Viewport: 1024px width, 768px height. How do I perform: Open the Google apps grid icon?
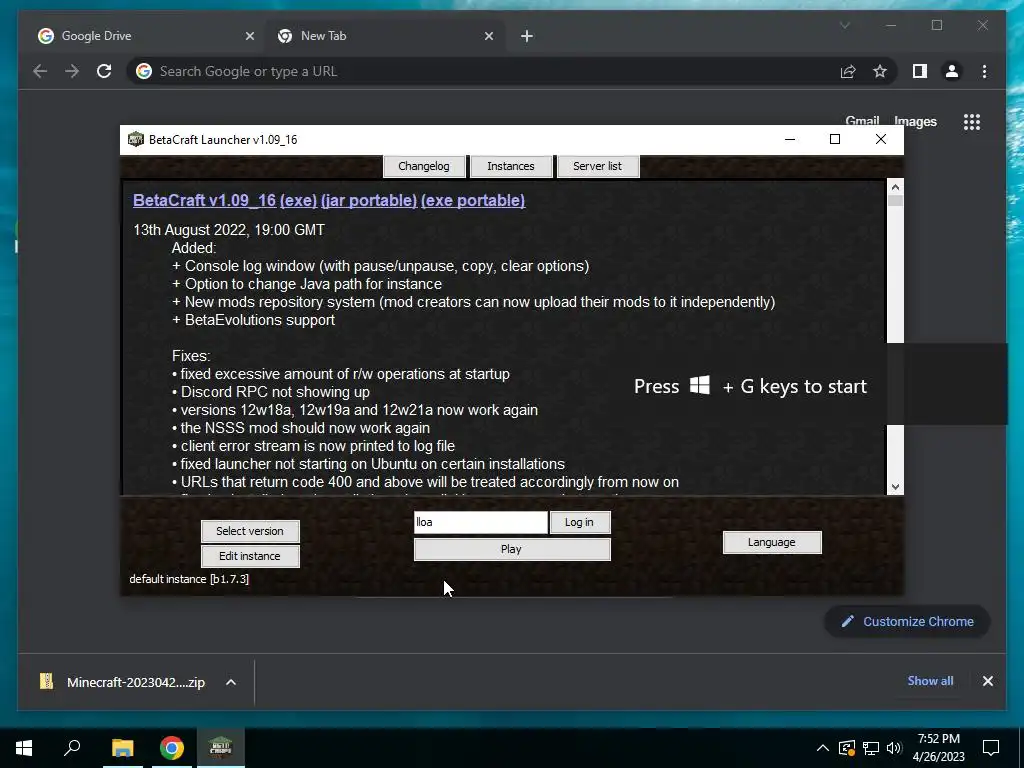(972, 121)
